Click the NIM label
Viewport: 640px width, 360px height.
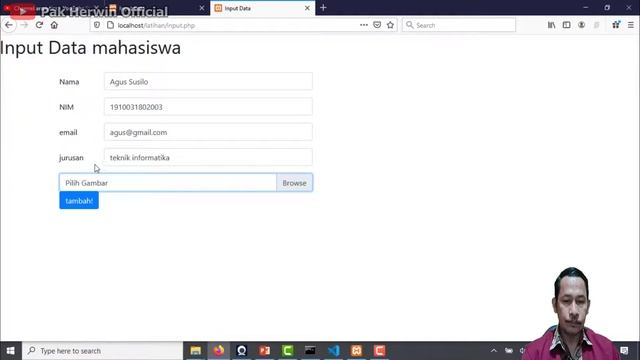[67, 107]
